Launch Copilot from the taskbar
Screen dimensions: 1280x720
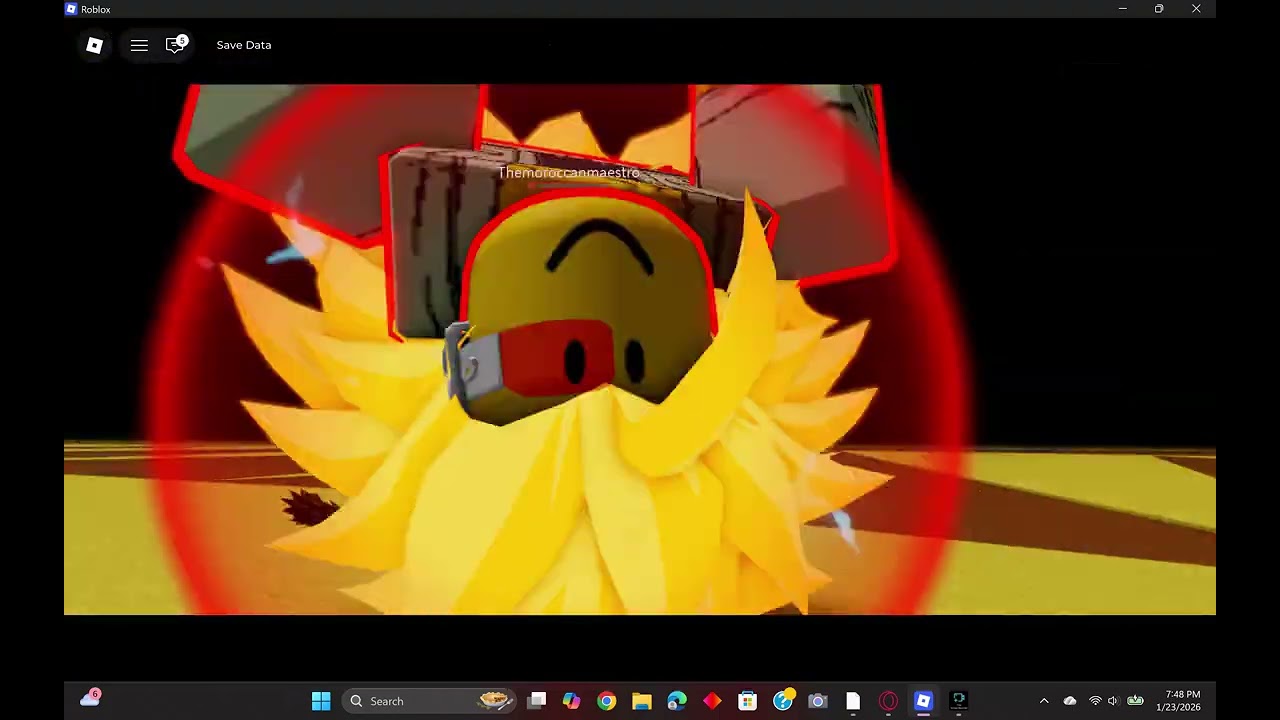tap(571, 701)
